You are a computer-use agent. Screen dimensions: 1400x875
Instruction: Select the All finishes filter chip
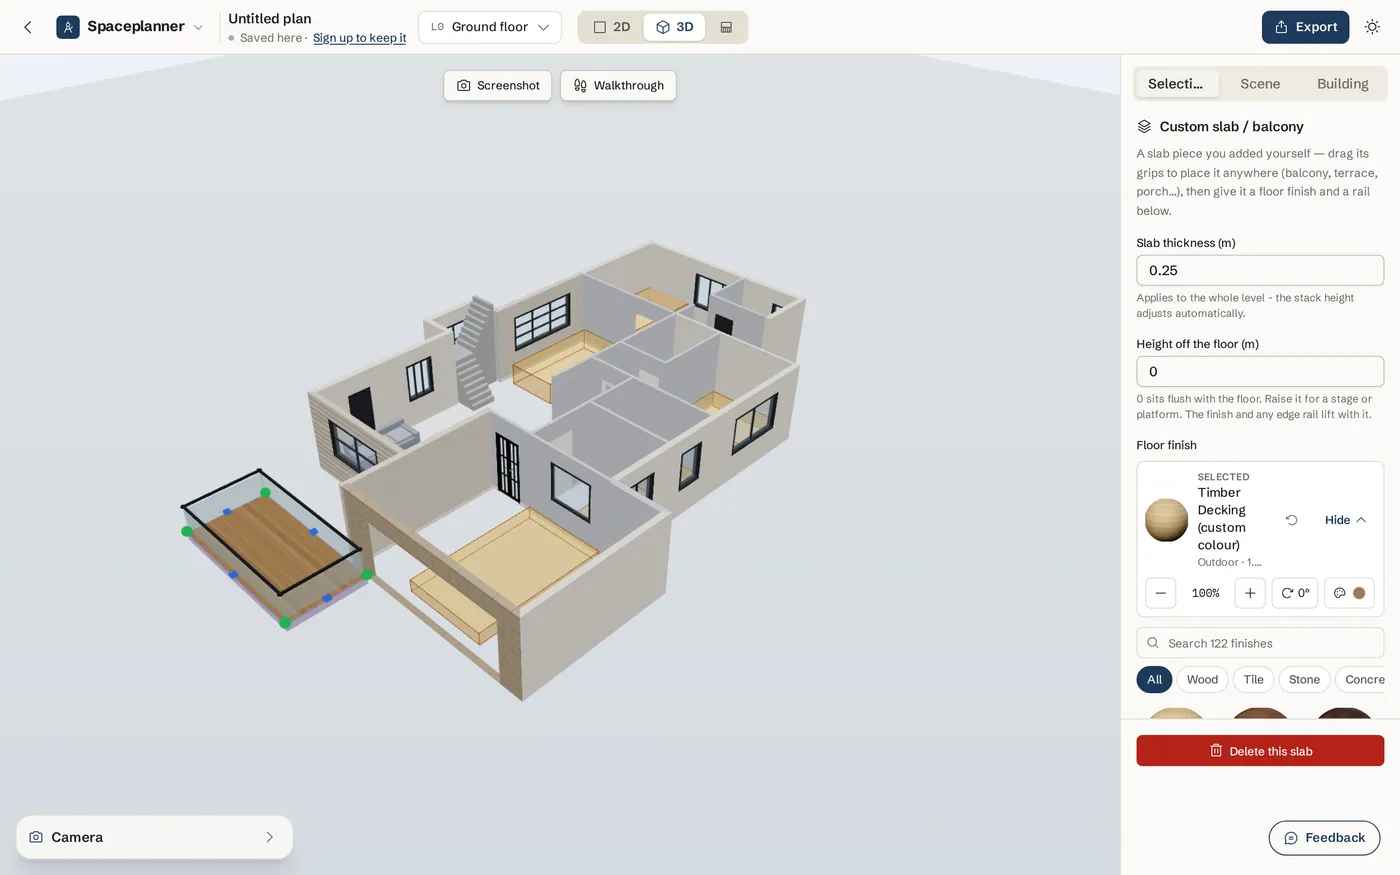[1154, 679]
